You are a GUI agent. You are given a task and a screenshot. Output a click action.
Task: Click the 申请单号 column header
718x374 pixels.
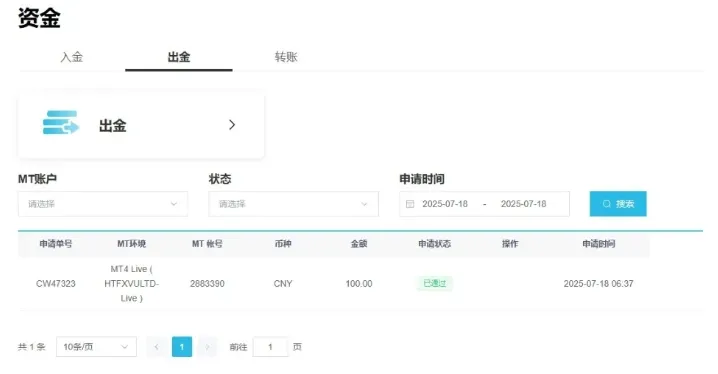[55, 244]
